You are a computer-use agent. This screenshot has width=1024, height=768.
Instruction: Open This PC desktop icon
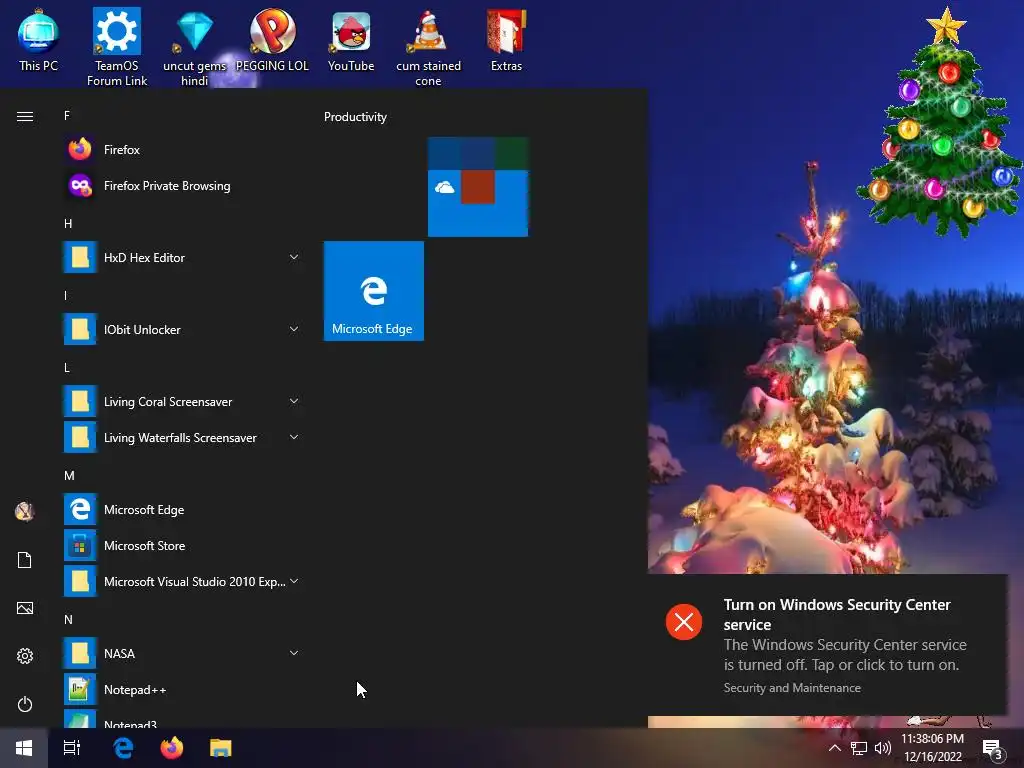[x=38, y=40]
